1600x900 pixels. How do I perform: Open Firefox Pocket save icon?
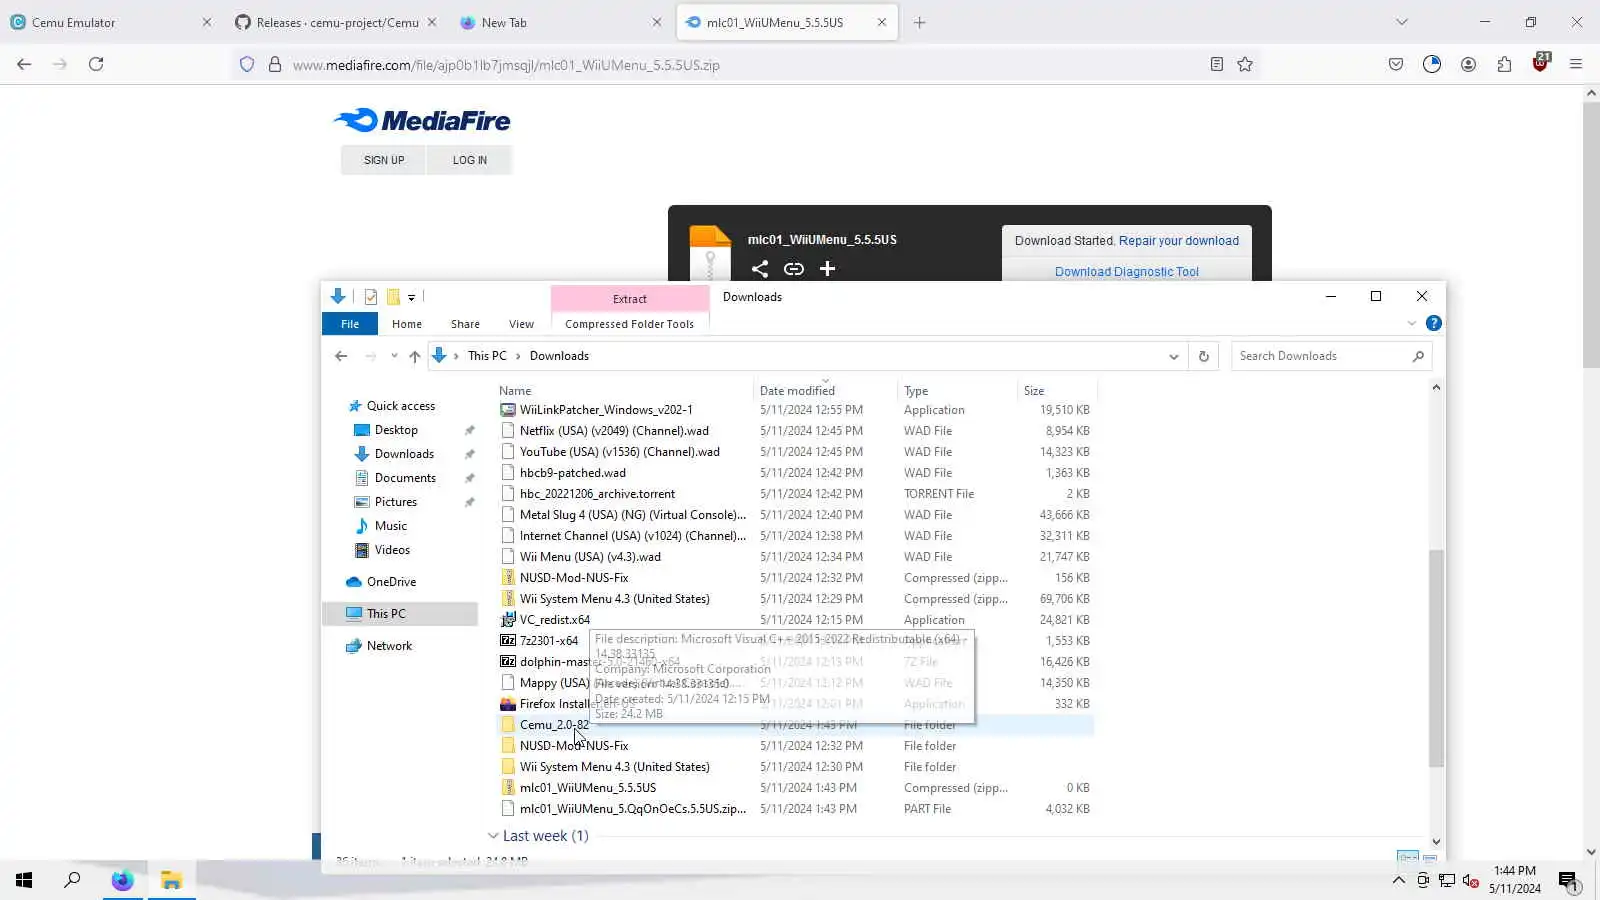[x=1396, y=65]
